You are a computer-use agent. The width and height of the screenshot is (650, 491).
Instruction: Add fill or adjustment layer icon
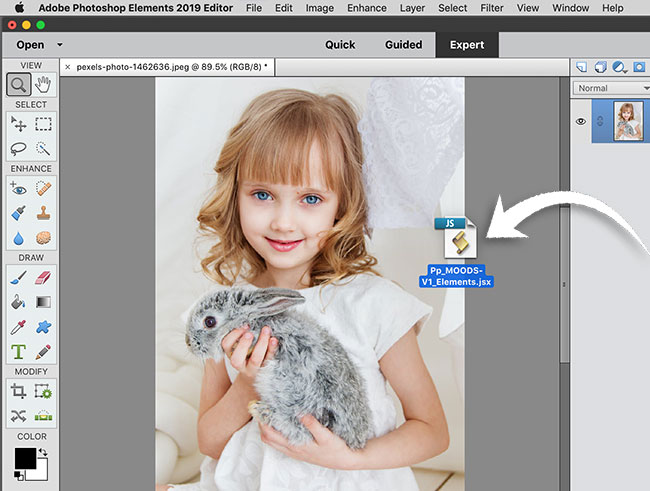620,67
